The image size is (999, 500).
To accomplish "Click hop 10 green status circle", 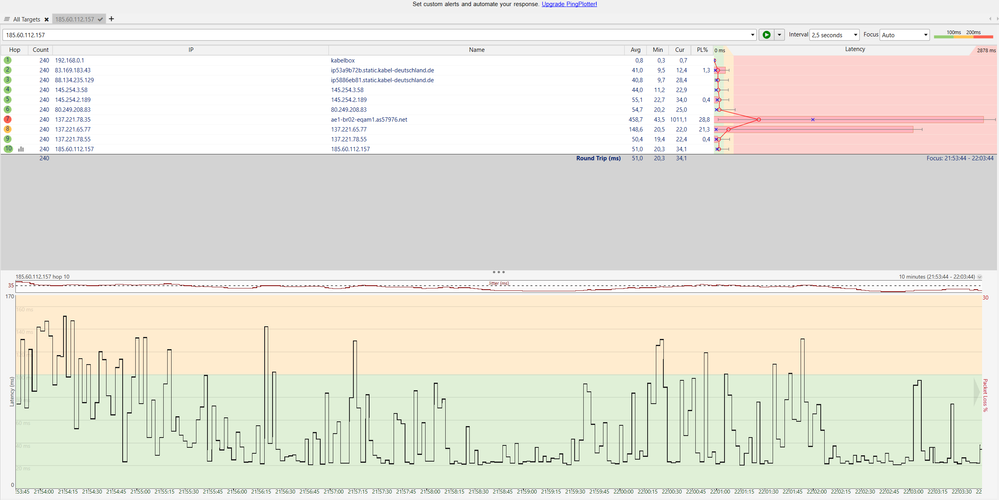I will [x=8, y=149].
